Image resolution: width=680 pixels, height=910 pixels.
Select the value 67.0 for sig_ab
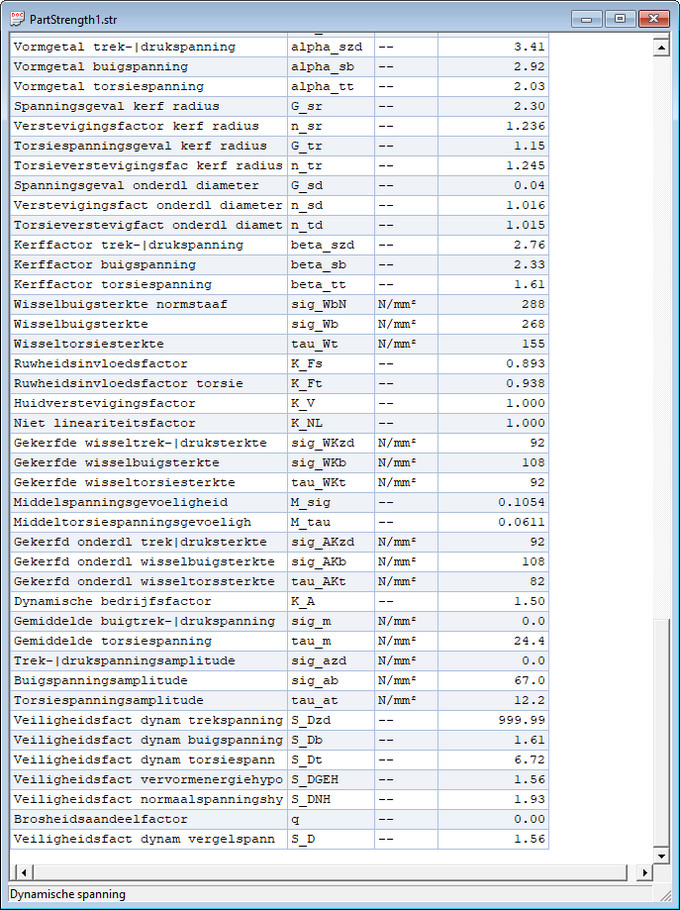coord(529,680)
